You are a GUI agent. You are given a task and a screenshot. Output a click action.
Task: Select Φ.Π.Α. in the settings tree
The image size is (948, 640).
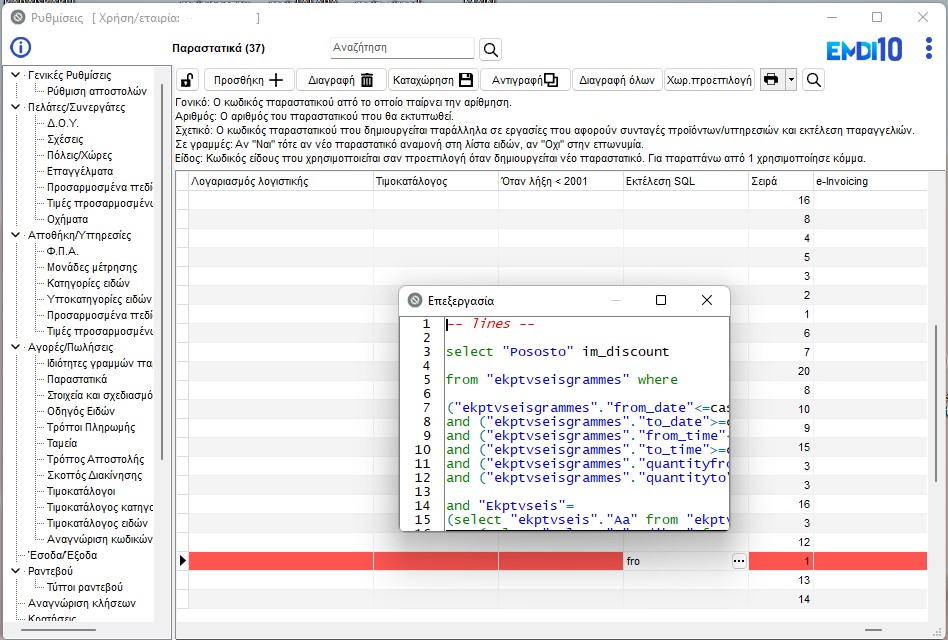[x=62, y=251]
